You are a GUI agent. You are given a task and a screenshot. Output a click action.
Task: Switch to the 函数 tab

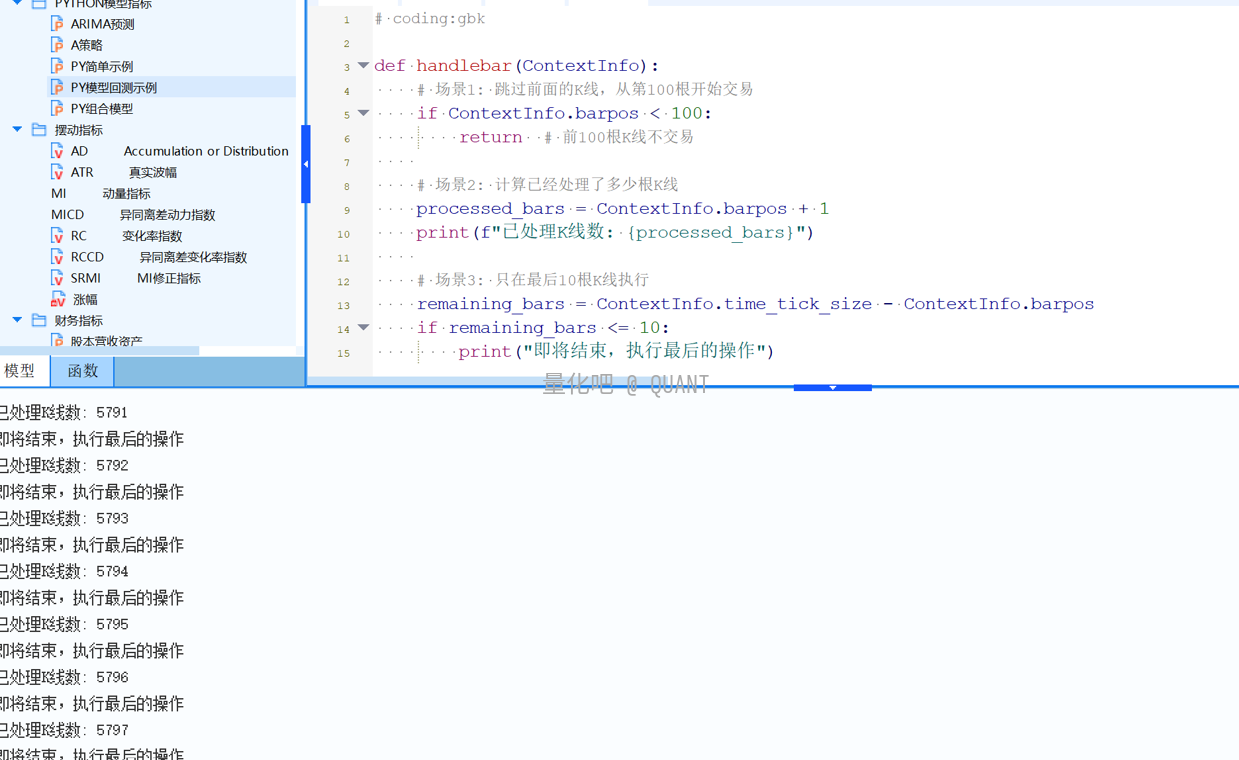tap(82, 371)
